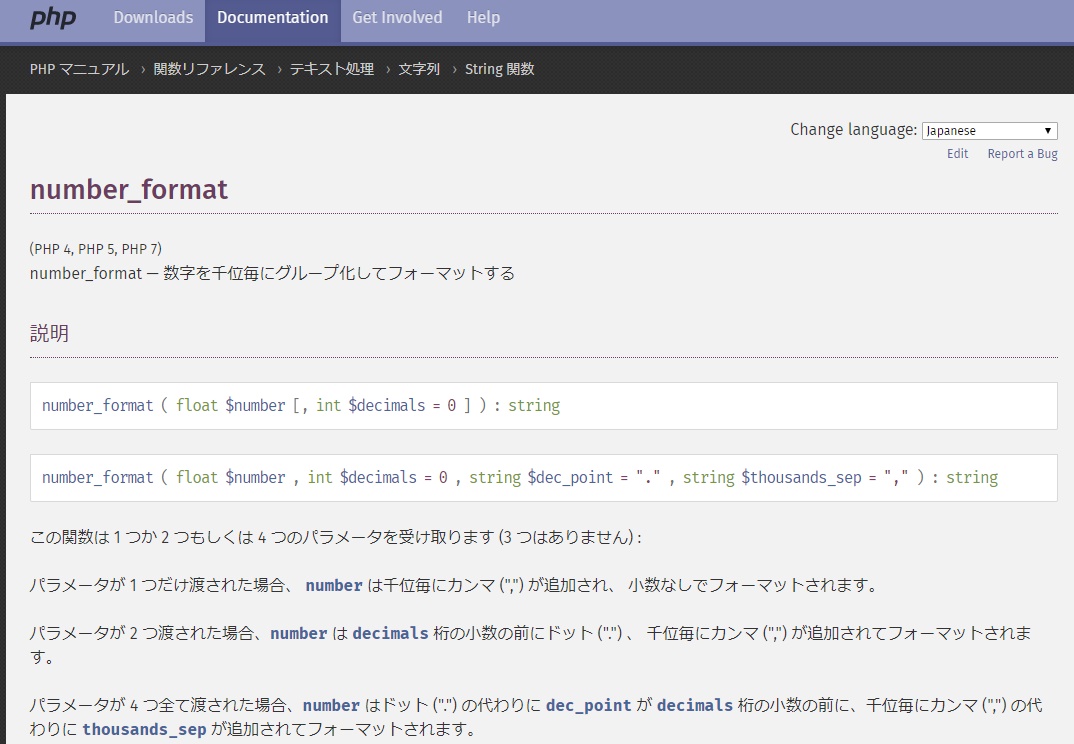
Task: Open the Change language dropdown
Action: coord(990,130)
